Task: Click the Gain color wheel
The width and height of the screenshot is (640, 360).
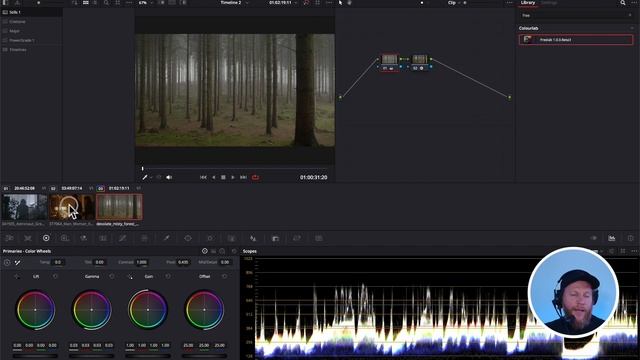Action: coord(148,310)
